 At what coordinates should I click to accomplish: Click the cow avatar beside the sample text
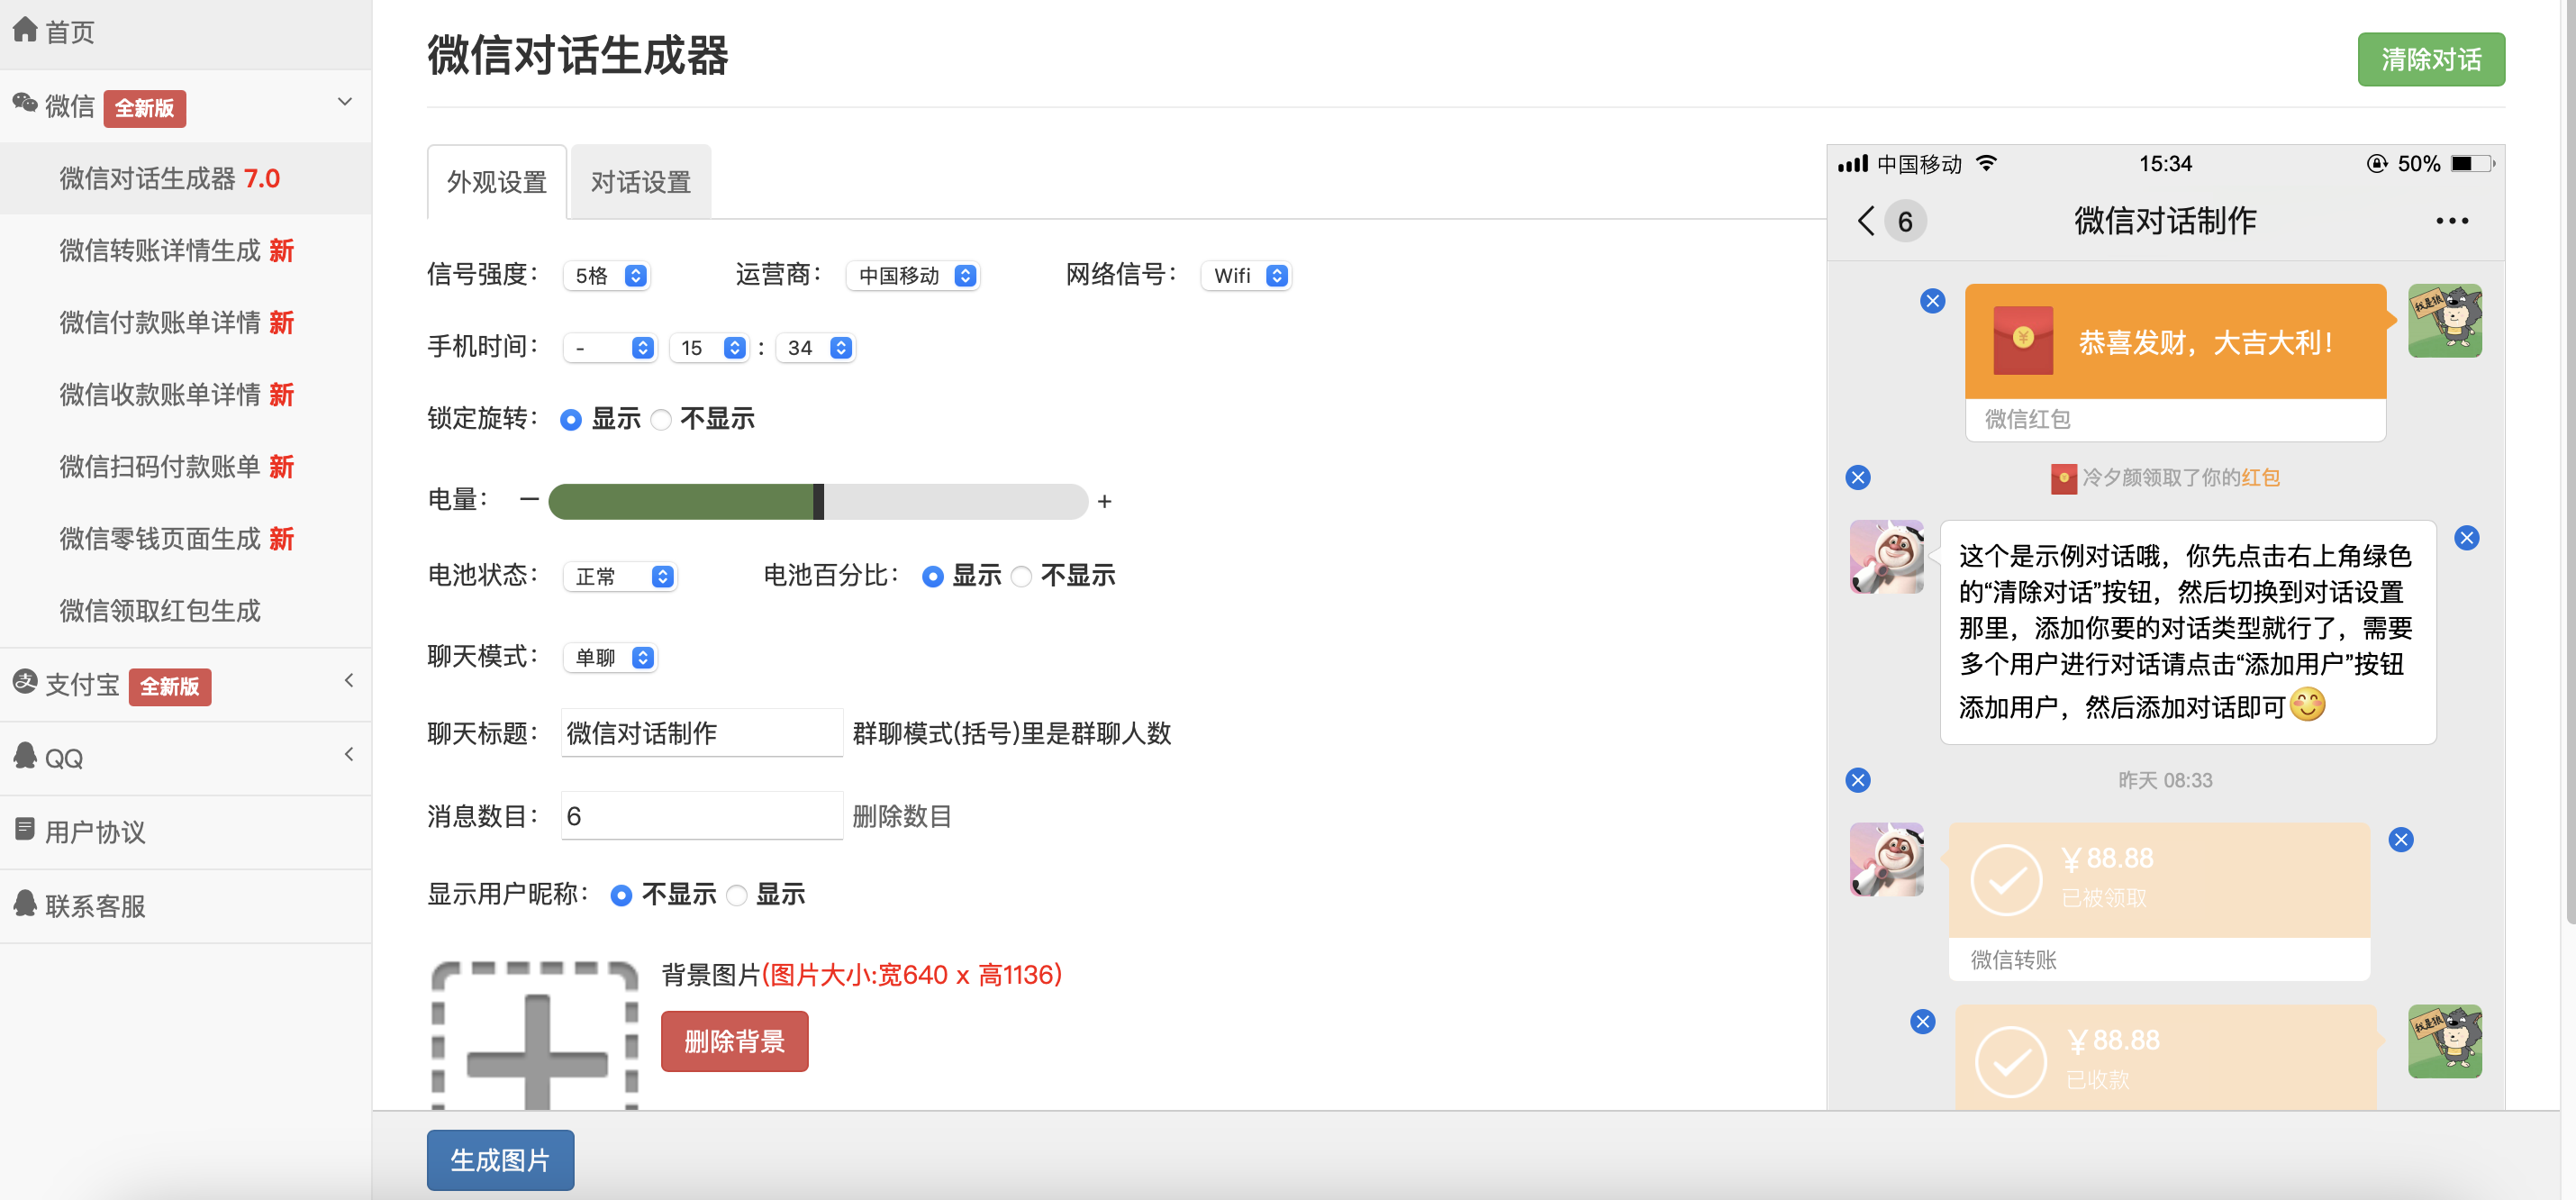coord(1887,557)
